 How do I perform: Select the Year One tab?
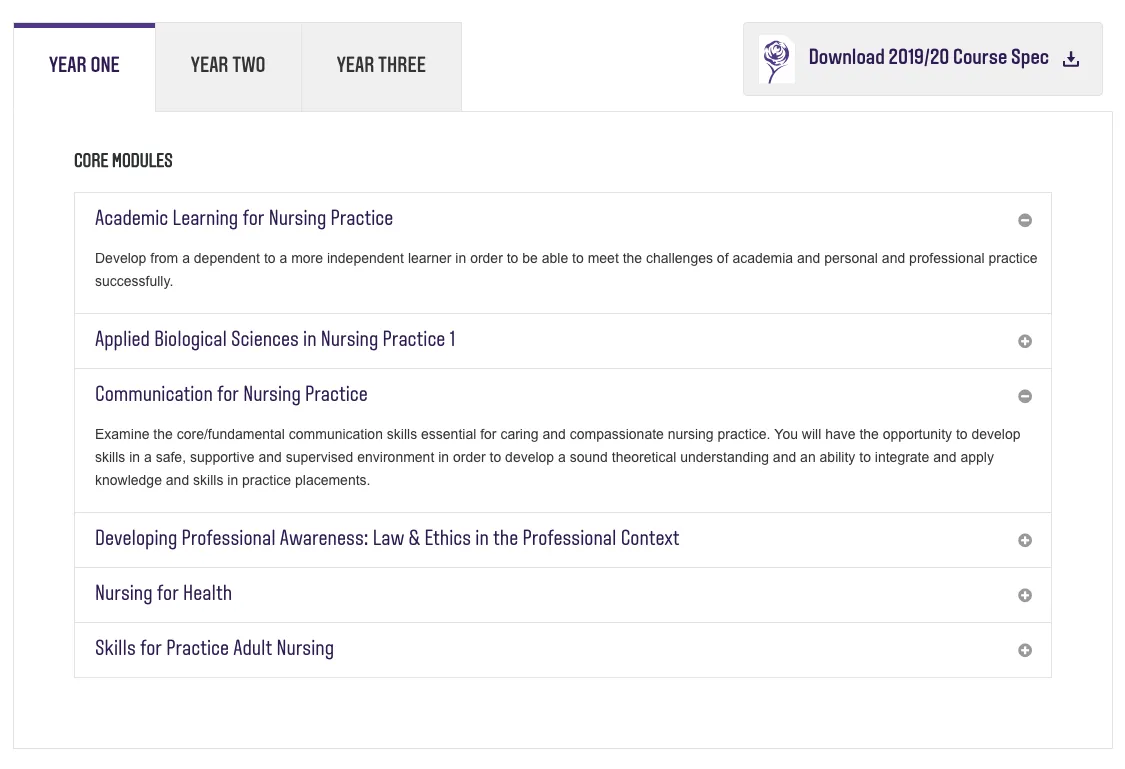[84, 66]
